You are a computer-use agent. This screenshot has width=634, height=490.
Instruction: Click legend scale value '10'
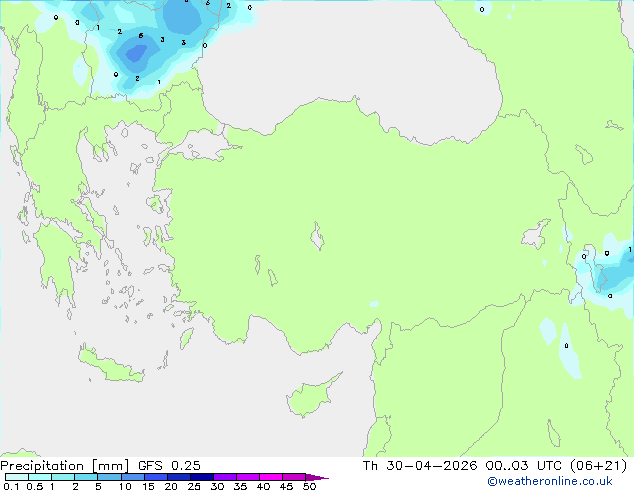pos(125,486)
